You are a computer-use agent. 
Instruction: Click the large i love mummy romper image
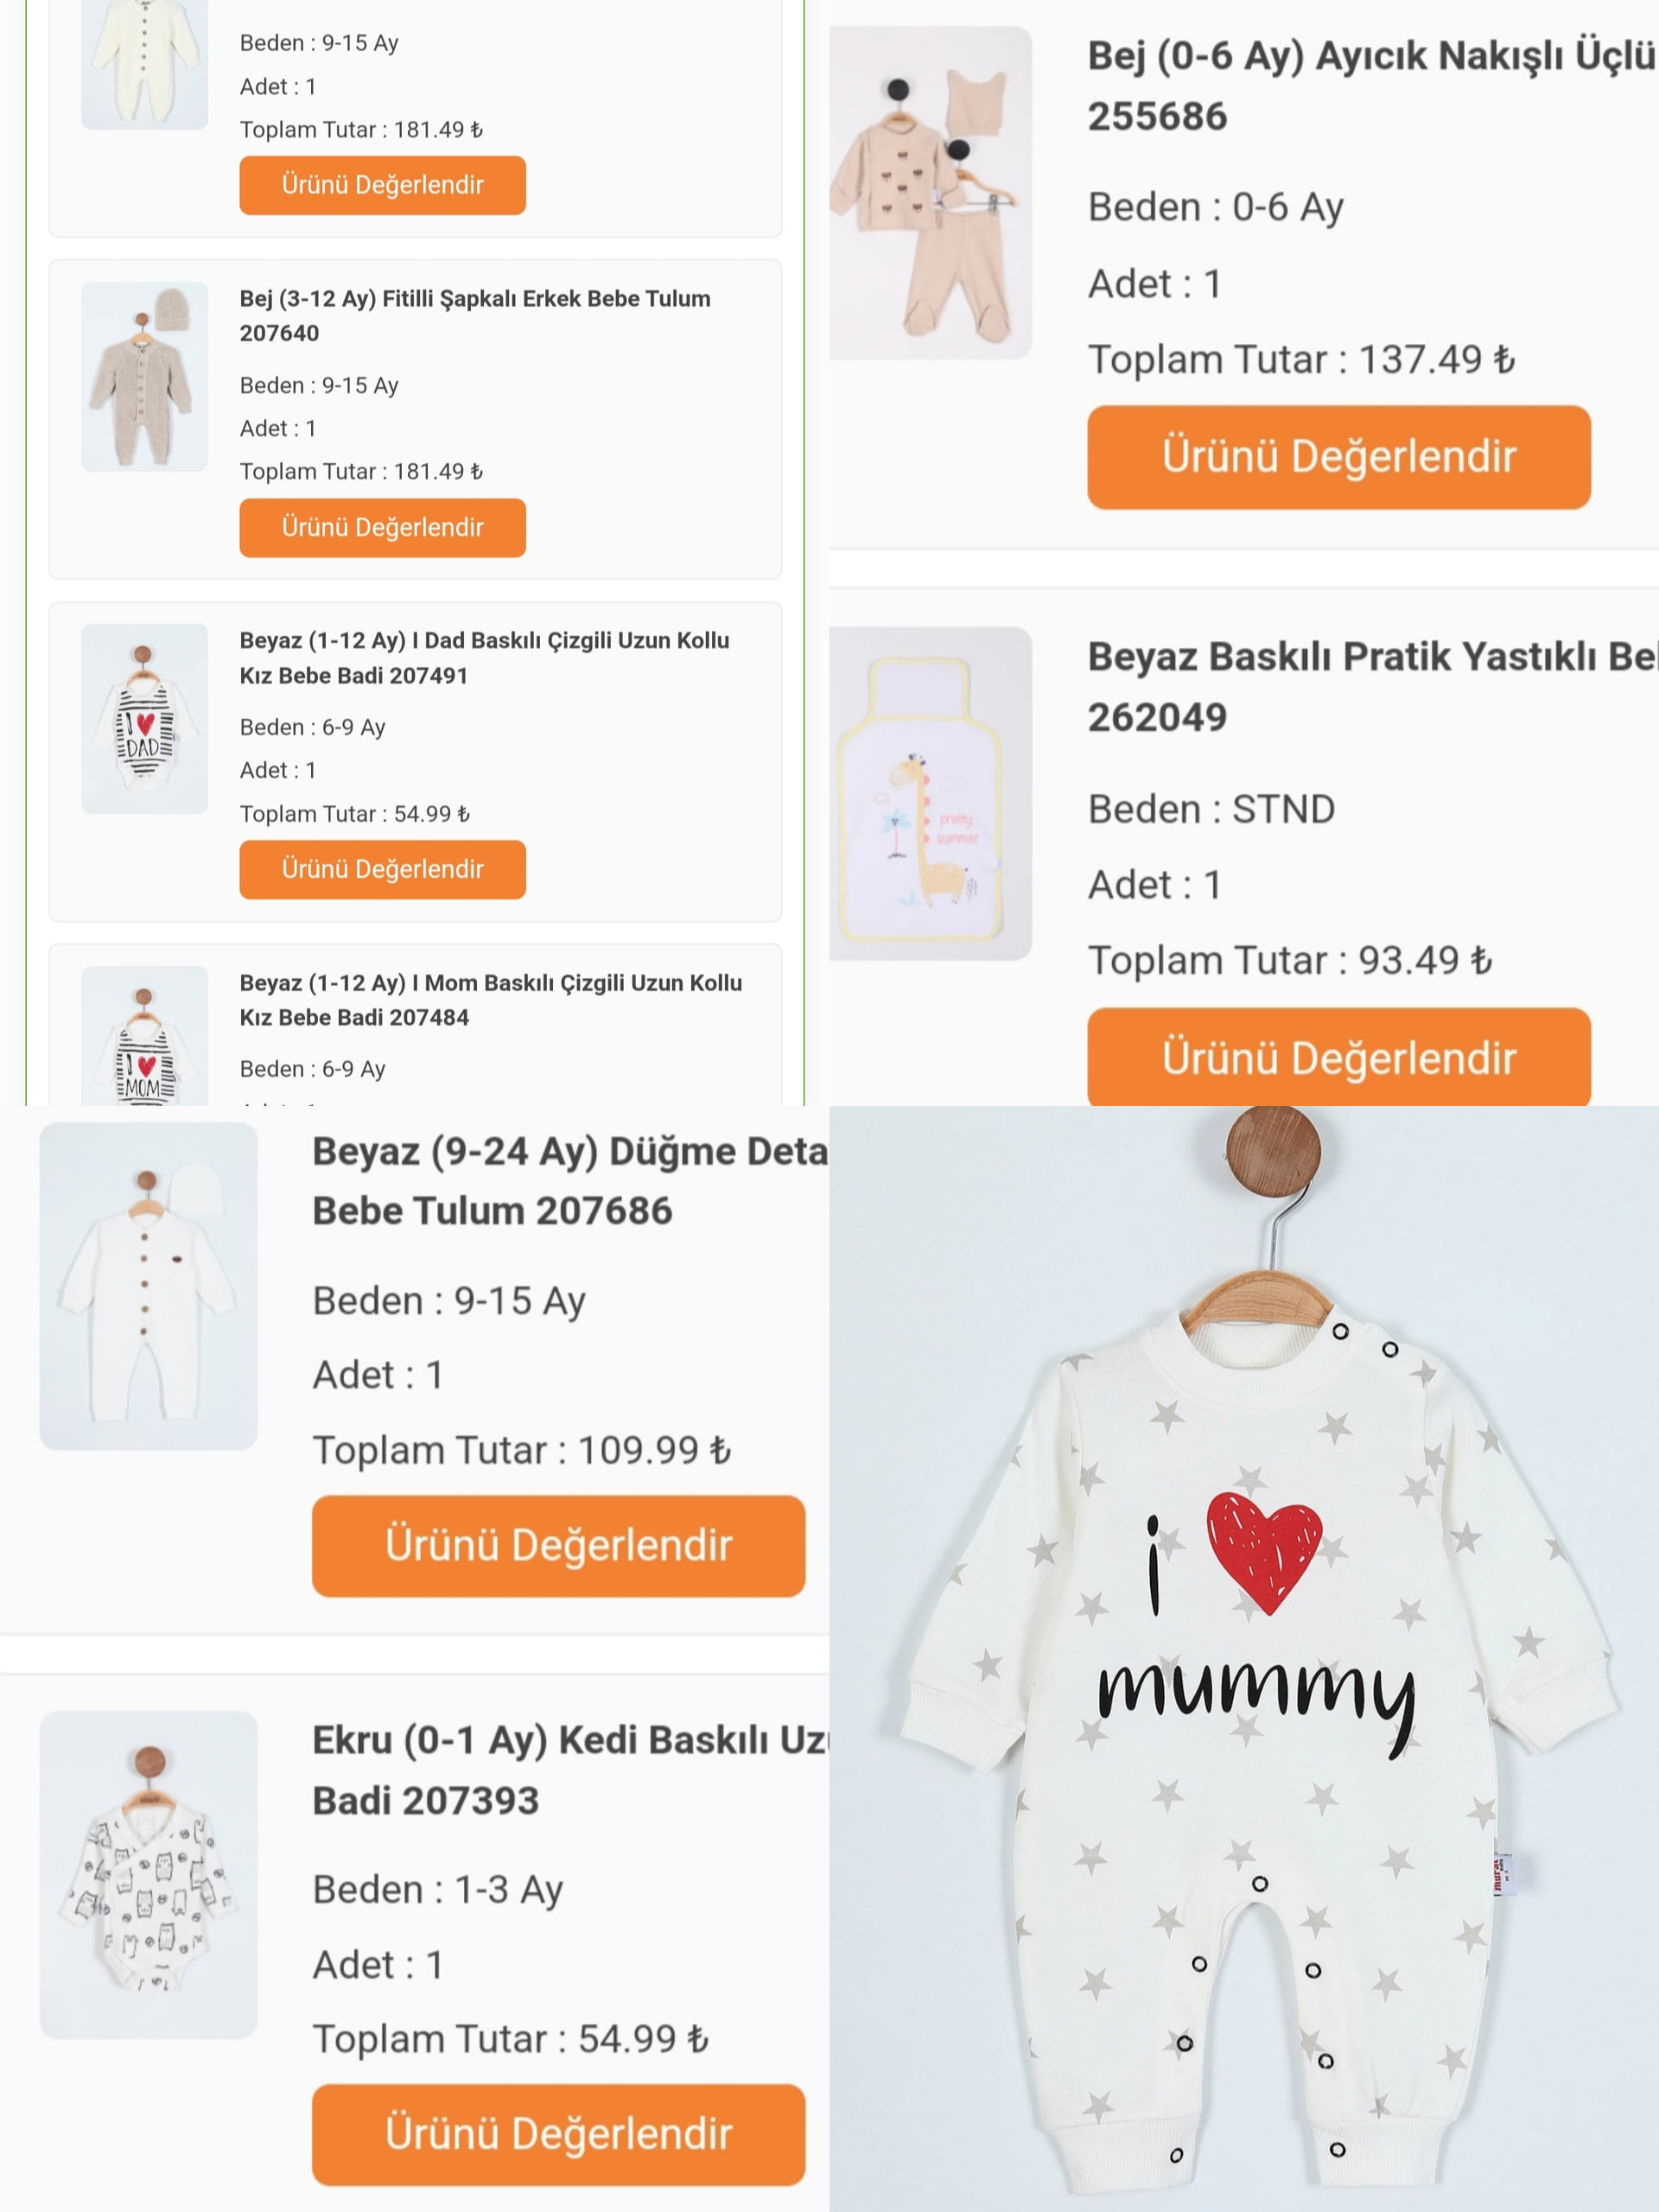click(x=1244, y=1660)
